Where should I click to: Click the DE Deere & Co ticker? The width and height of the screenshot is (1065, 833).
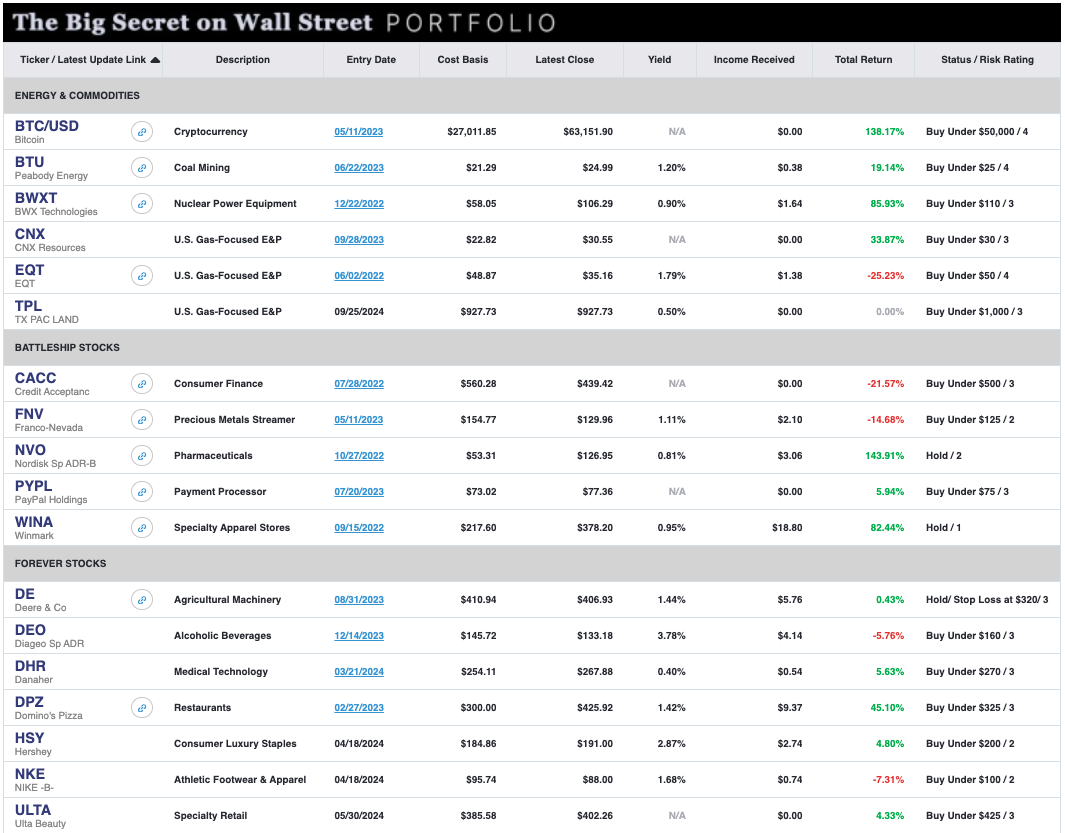click(x=24, y=595)
